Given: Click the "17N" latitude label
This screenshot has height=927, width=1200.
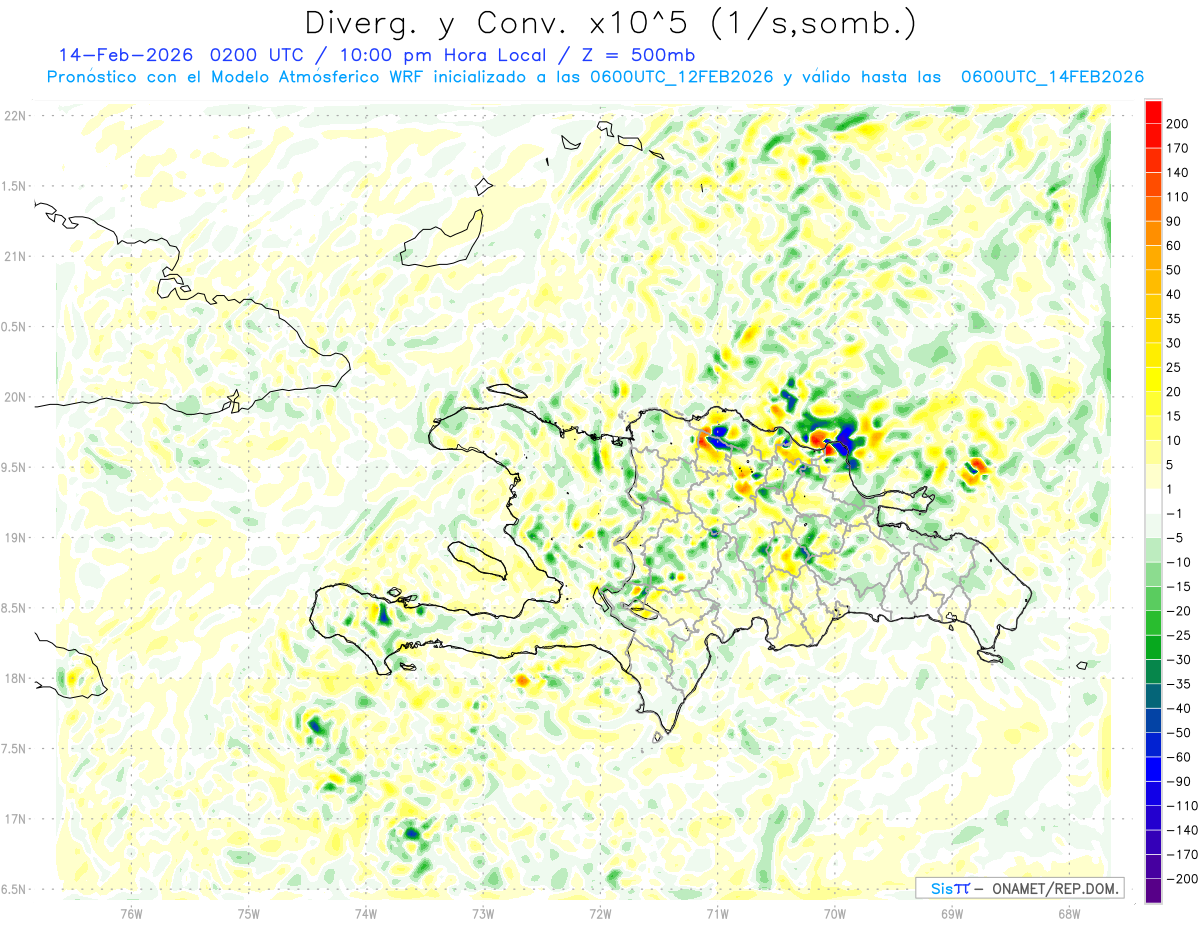Looking at the screenshot, I should 15,819.
